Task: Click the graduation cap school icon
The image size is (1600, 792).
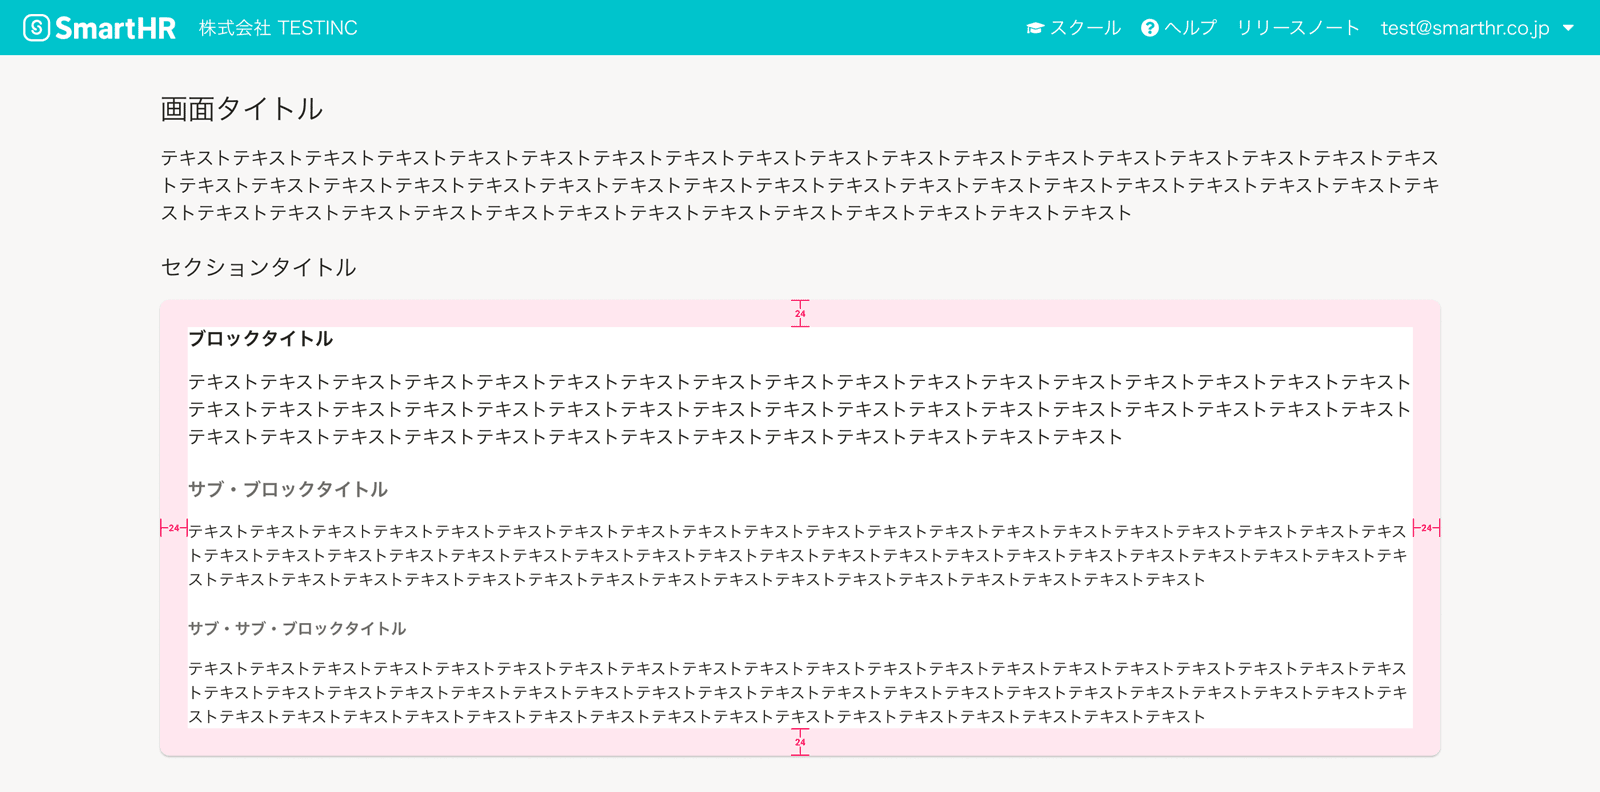Action: pyautogui.click(x=1035, y=28)
